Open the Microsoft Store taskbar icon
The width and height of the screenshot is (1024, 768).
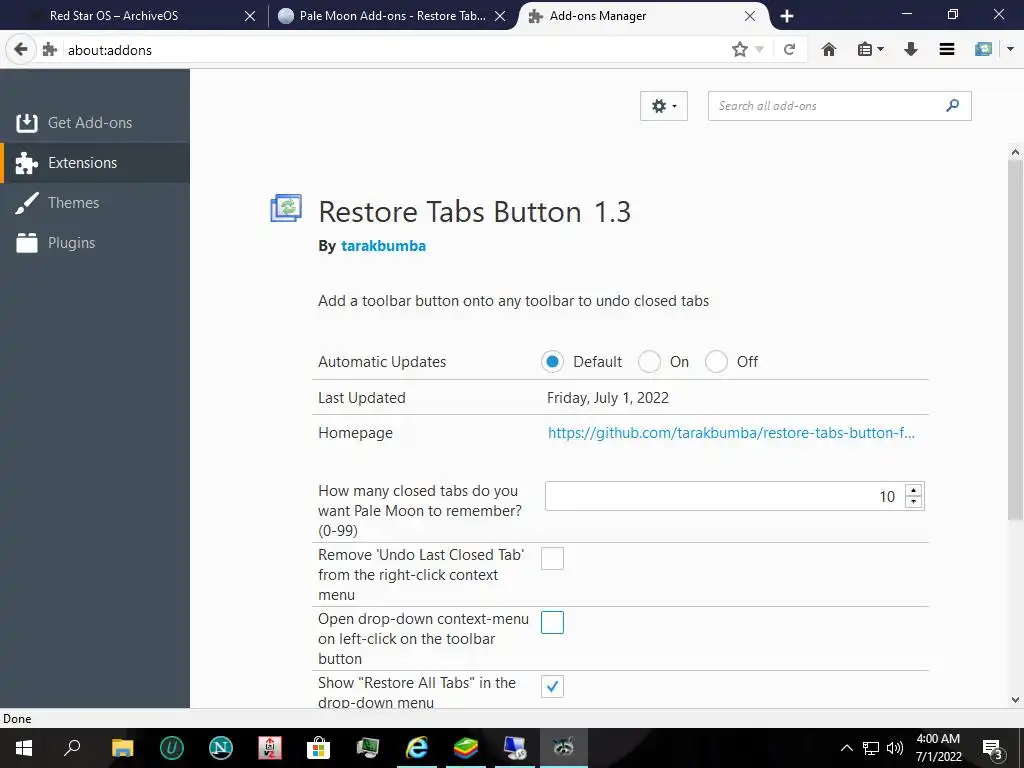tap(319, 747)
